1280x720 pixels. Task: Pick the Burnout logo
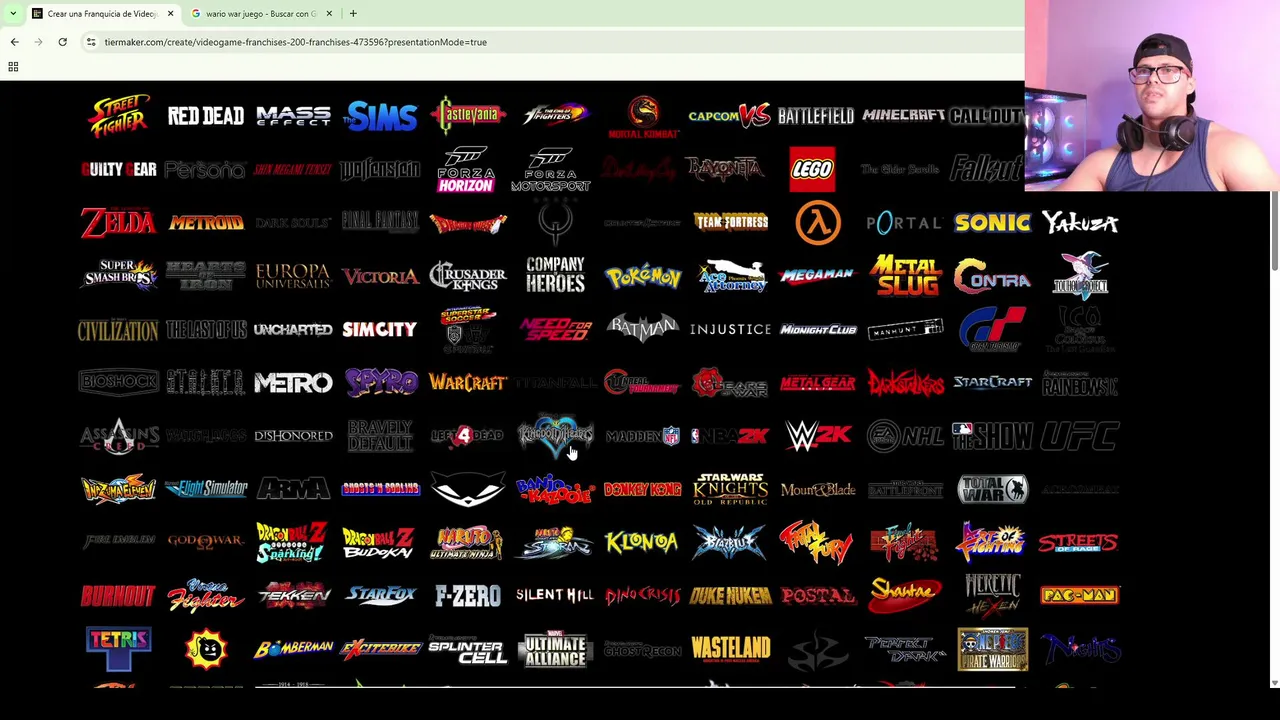coord(118,596)
